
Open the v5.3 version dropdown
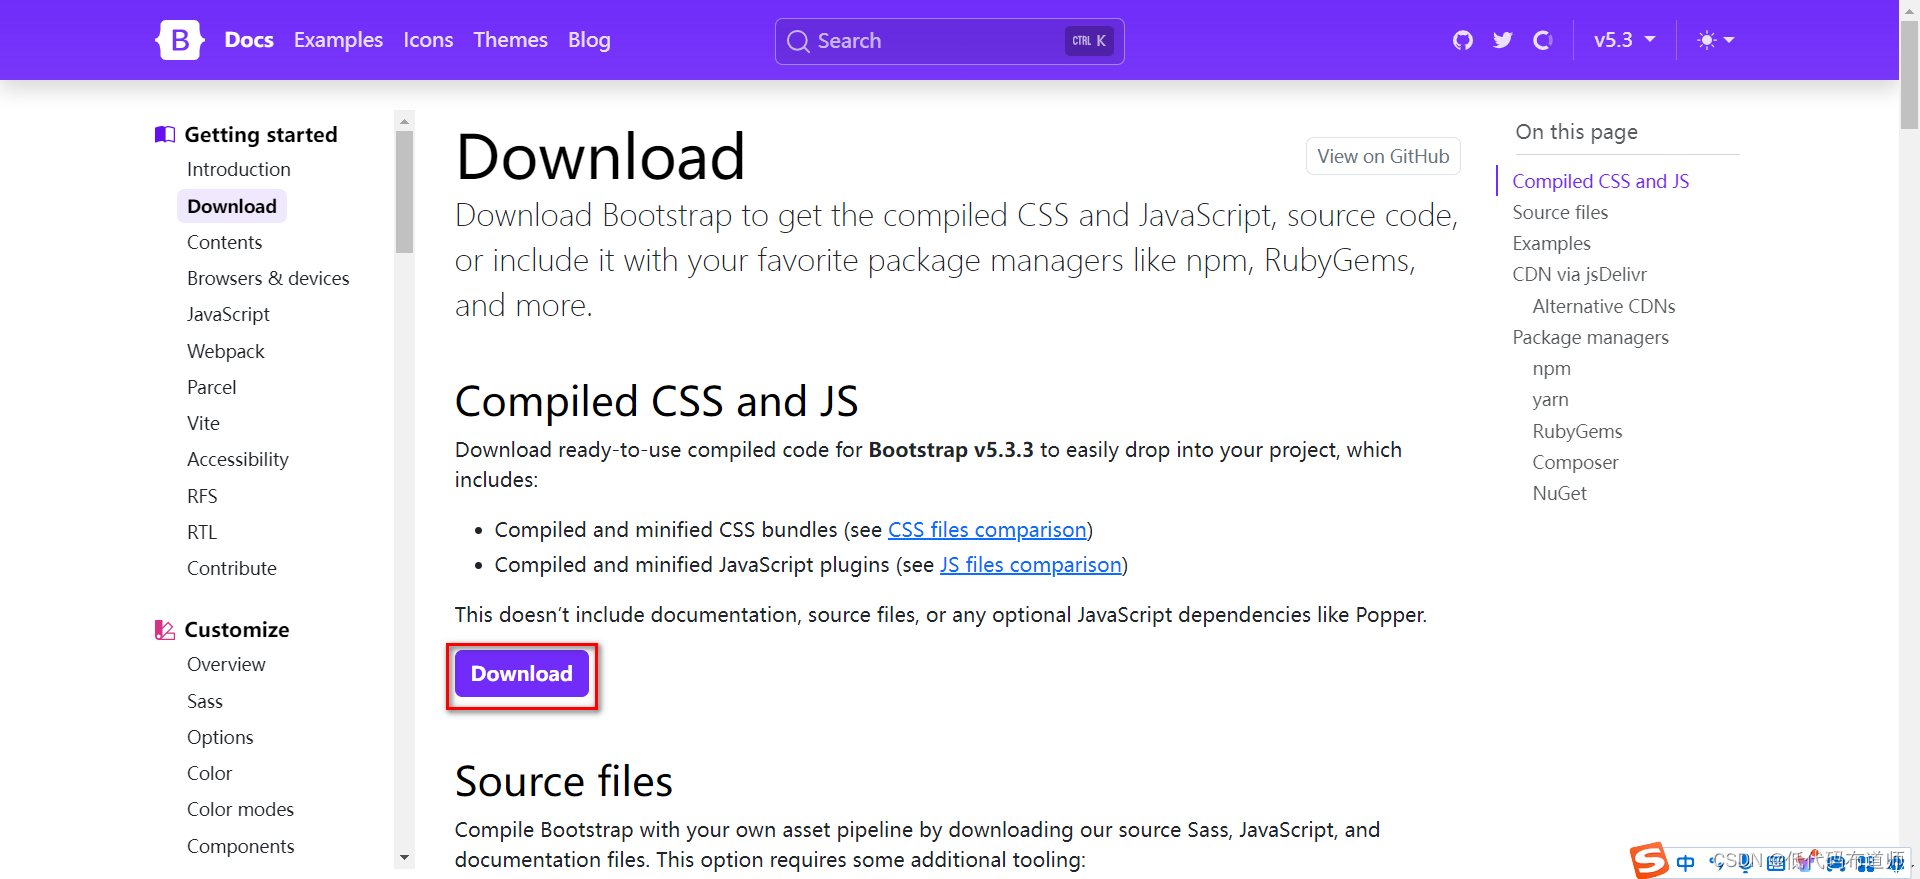(1625, 40)
